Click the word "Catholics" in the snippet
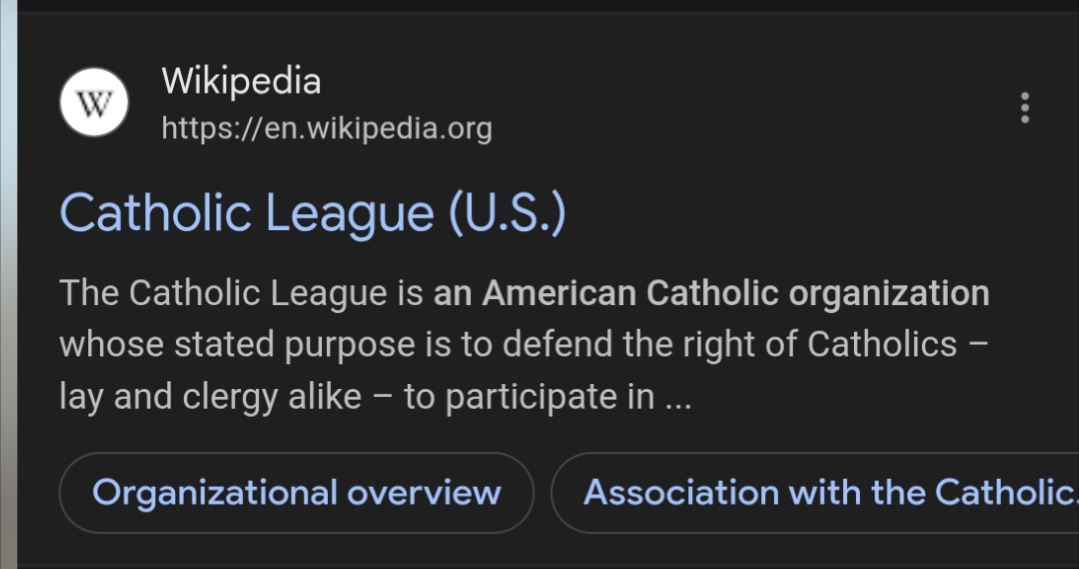The image size is (1079, 569). point(882,345)
